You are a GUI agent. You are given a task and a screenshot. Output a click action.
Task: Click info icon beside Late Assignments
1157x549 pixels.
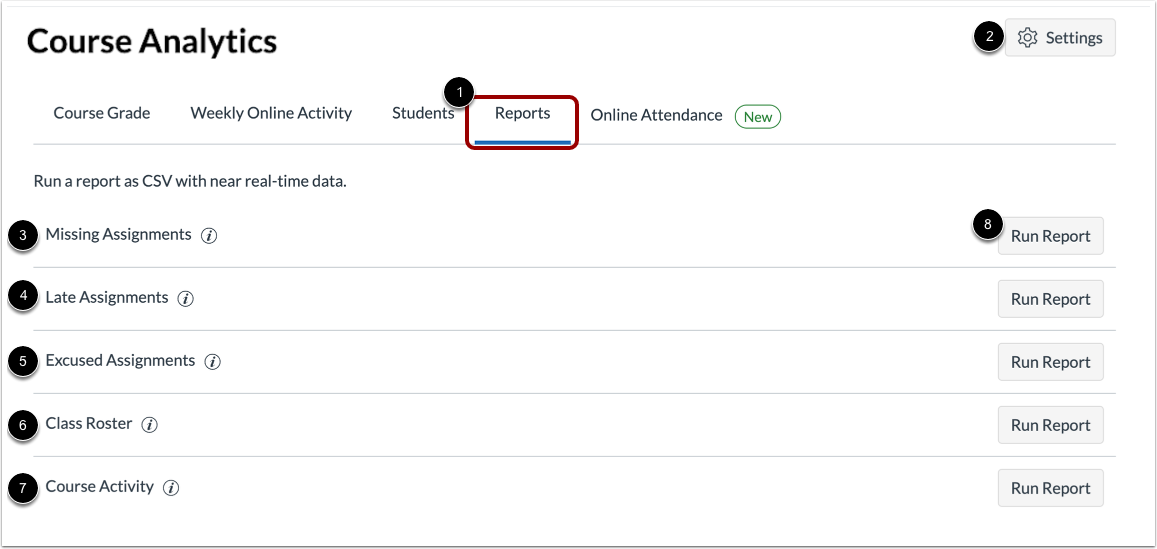pyautogui.click(x=186, y=299)
